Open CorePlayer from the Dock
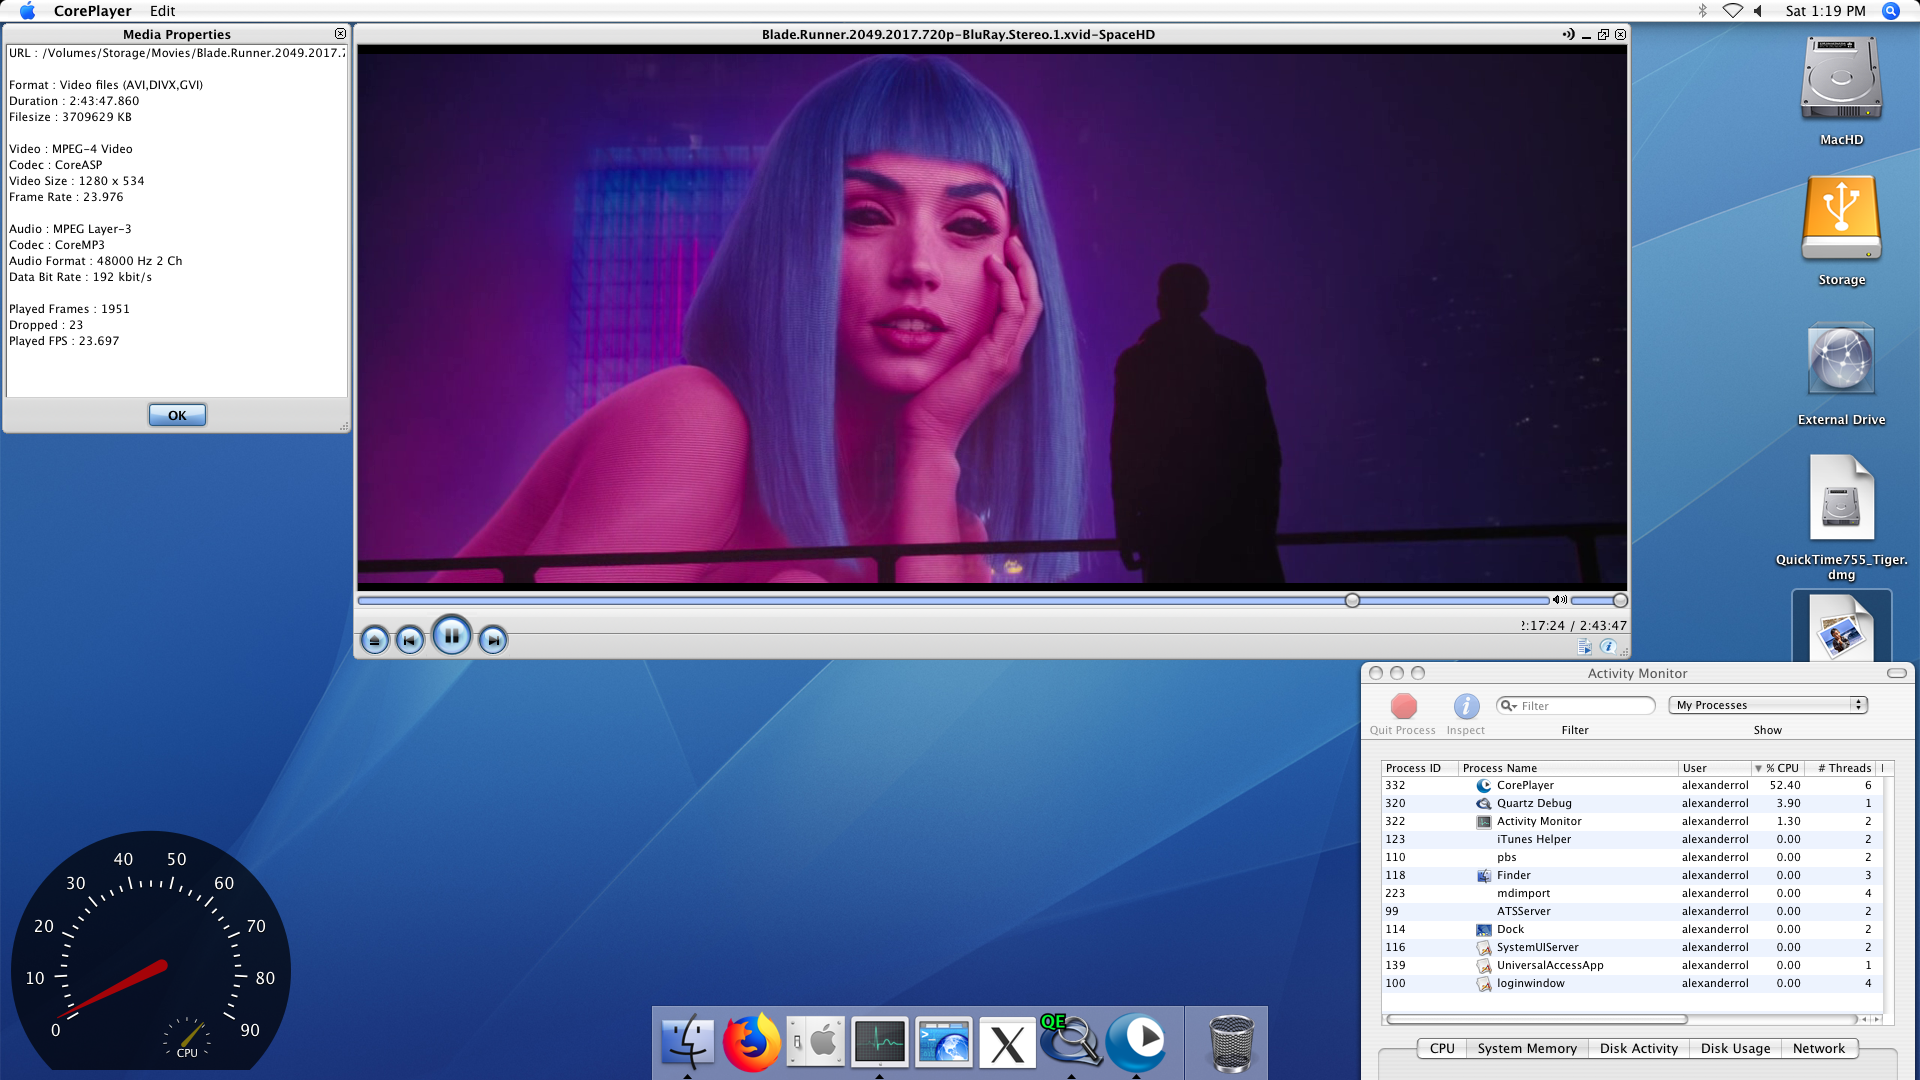 1136,1041
